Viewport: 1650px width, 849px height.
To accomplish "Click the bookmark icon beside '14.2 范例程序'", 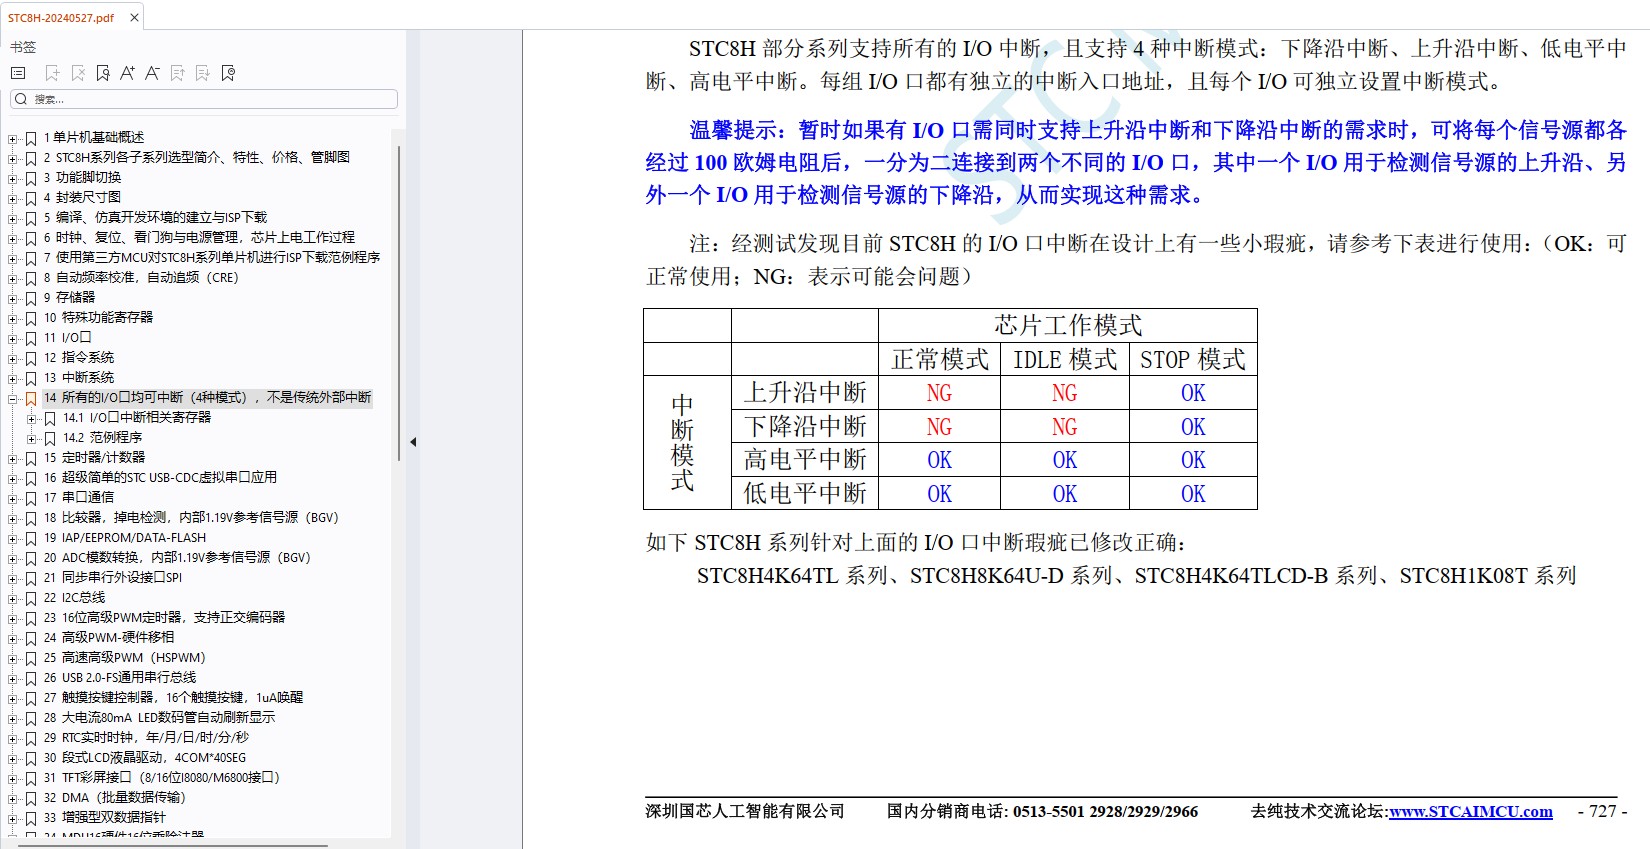I will click(x=50, y=438).
